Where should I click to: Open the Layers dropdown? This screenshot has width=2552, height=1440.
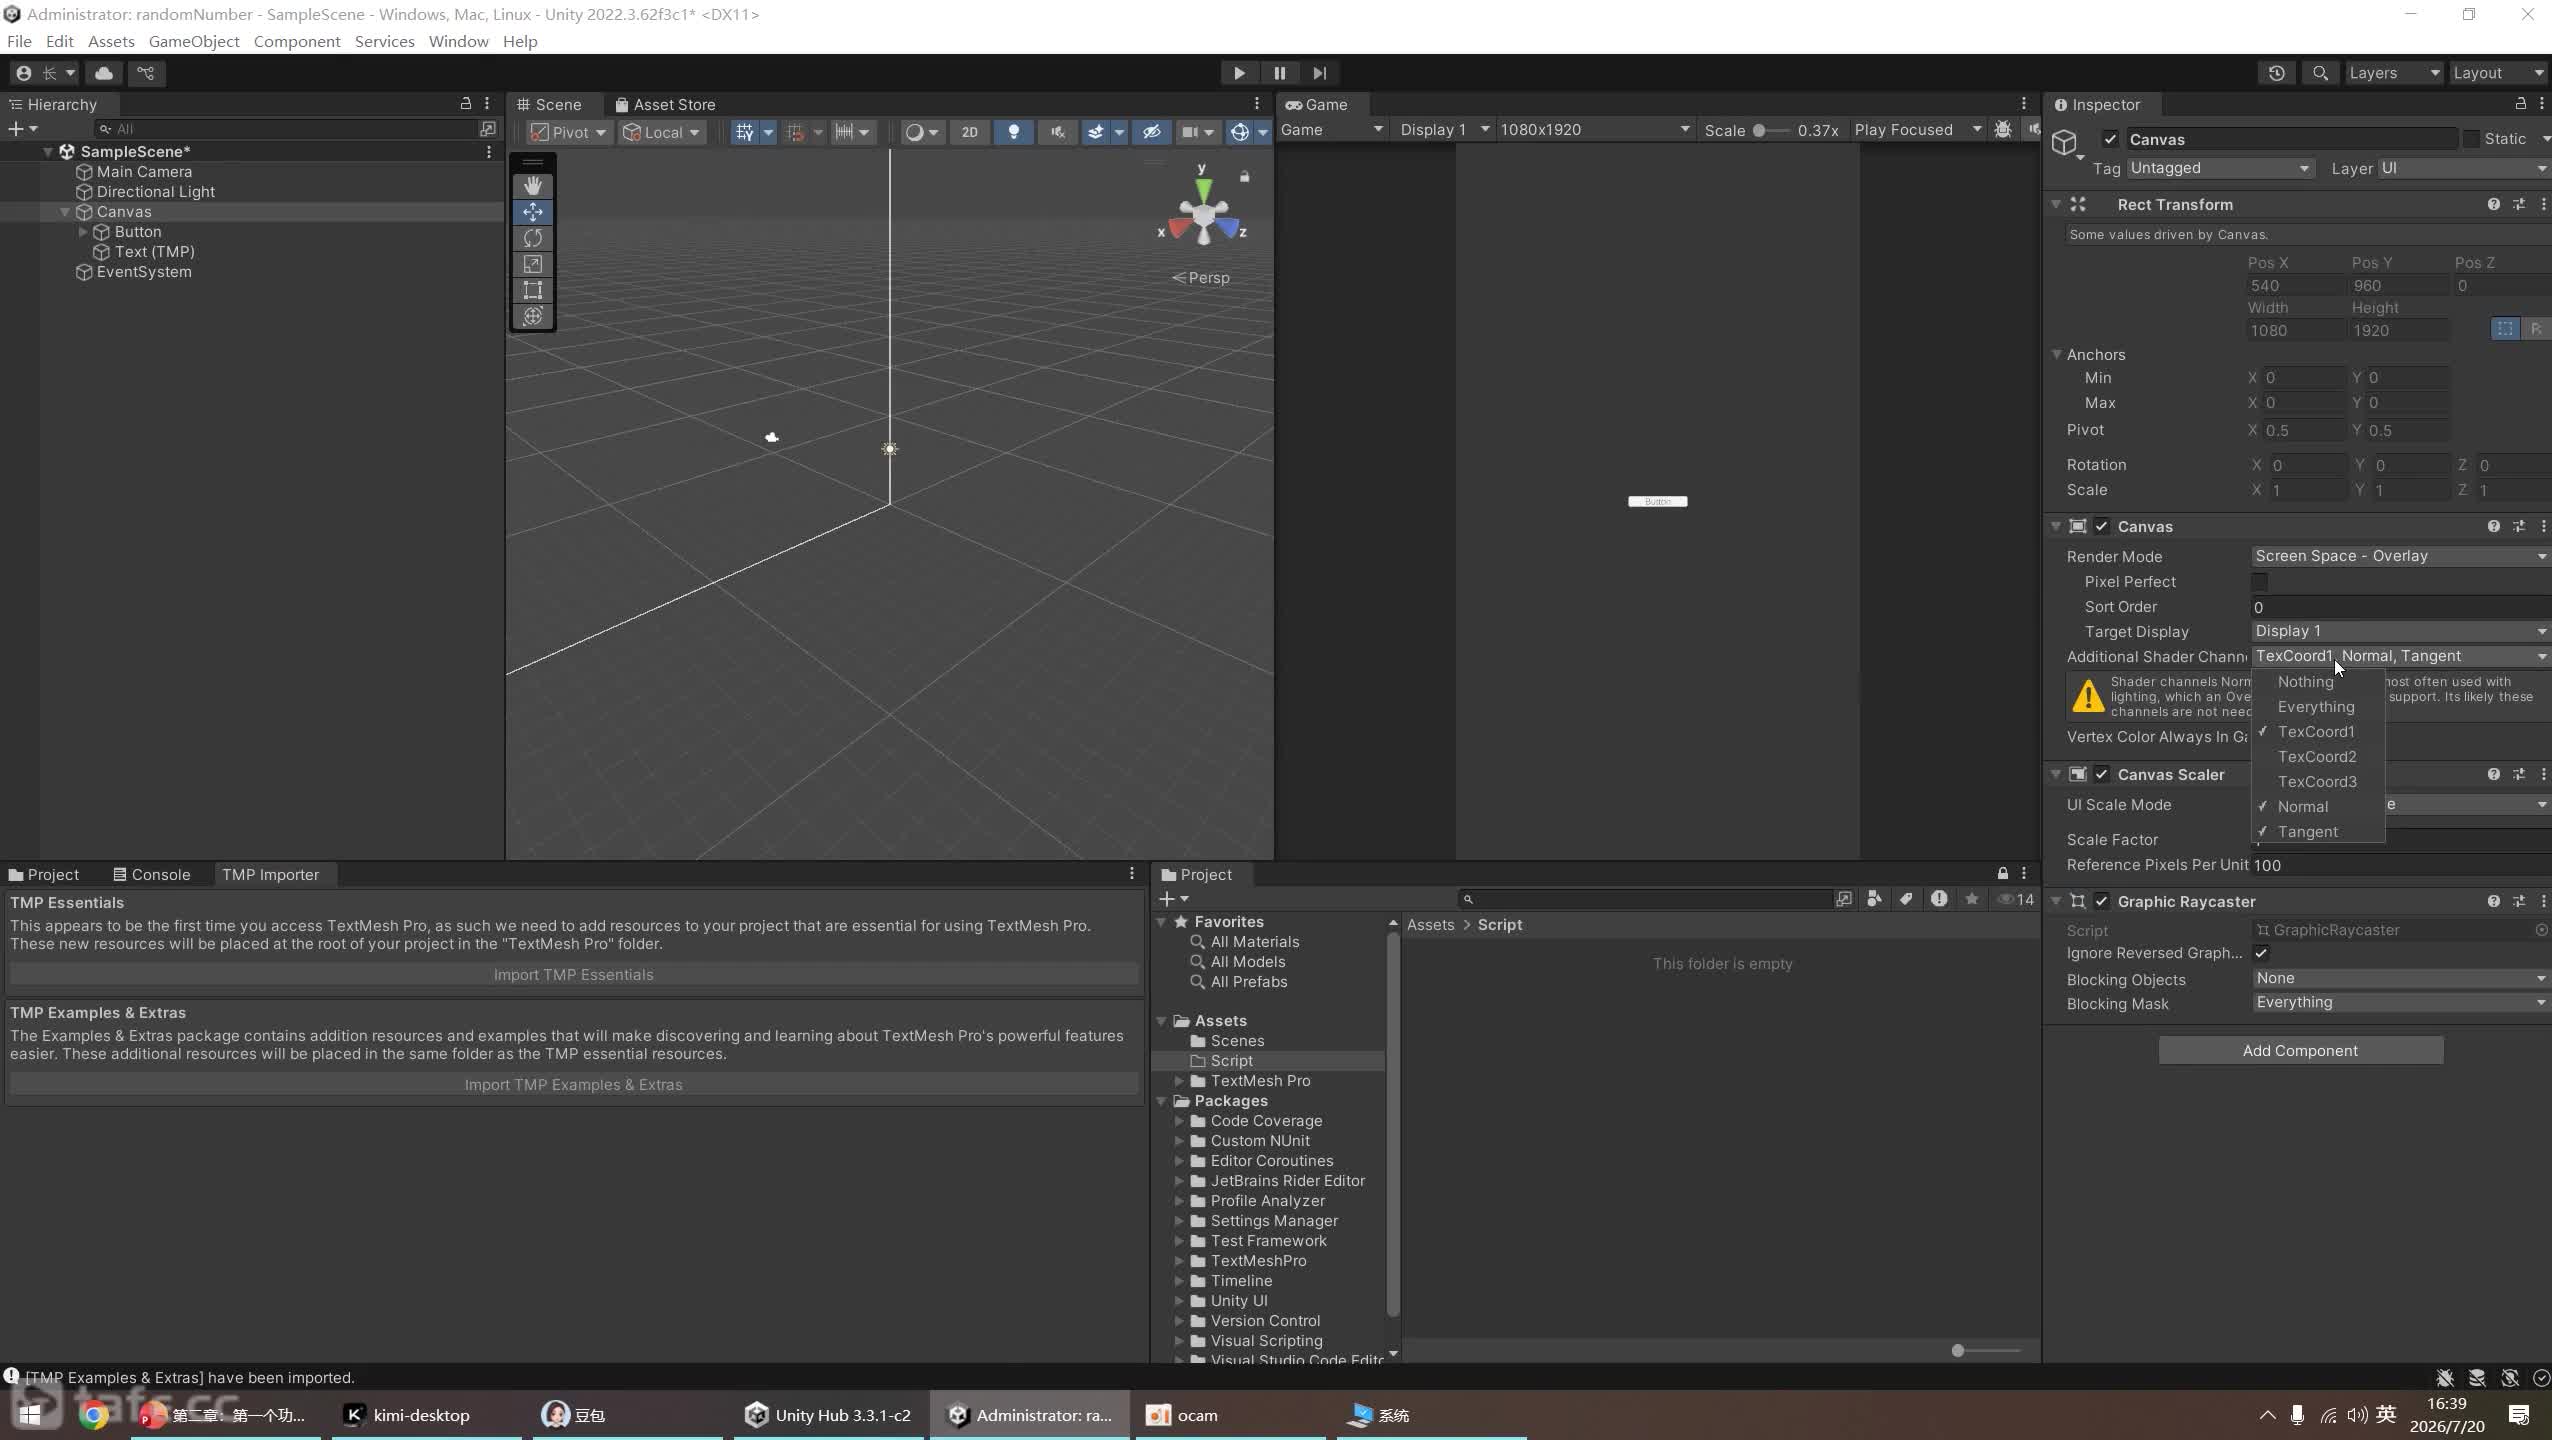(2393, 73)
